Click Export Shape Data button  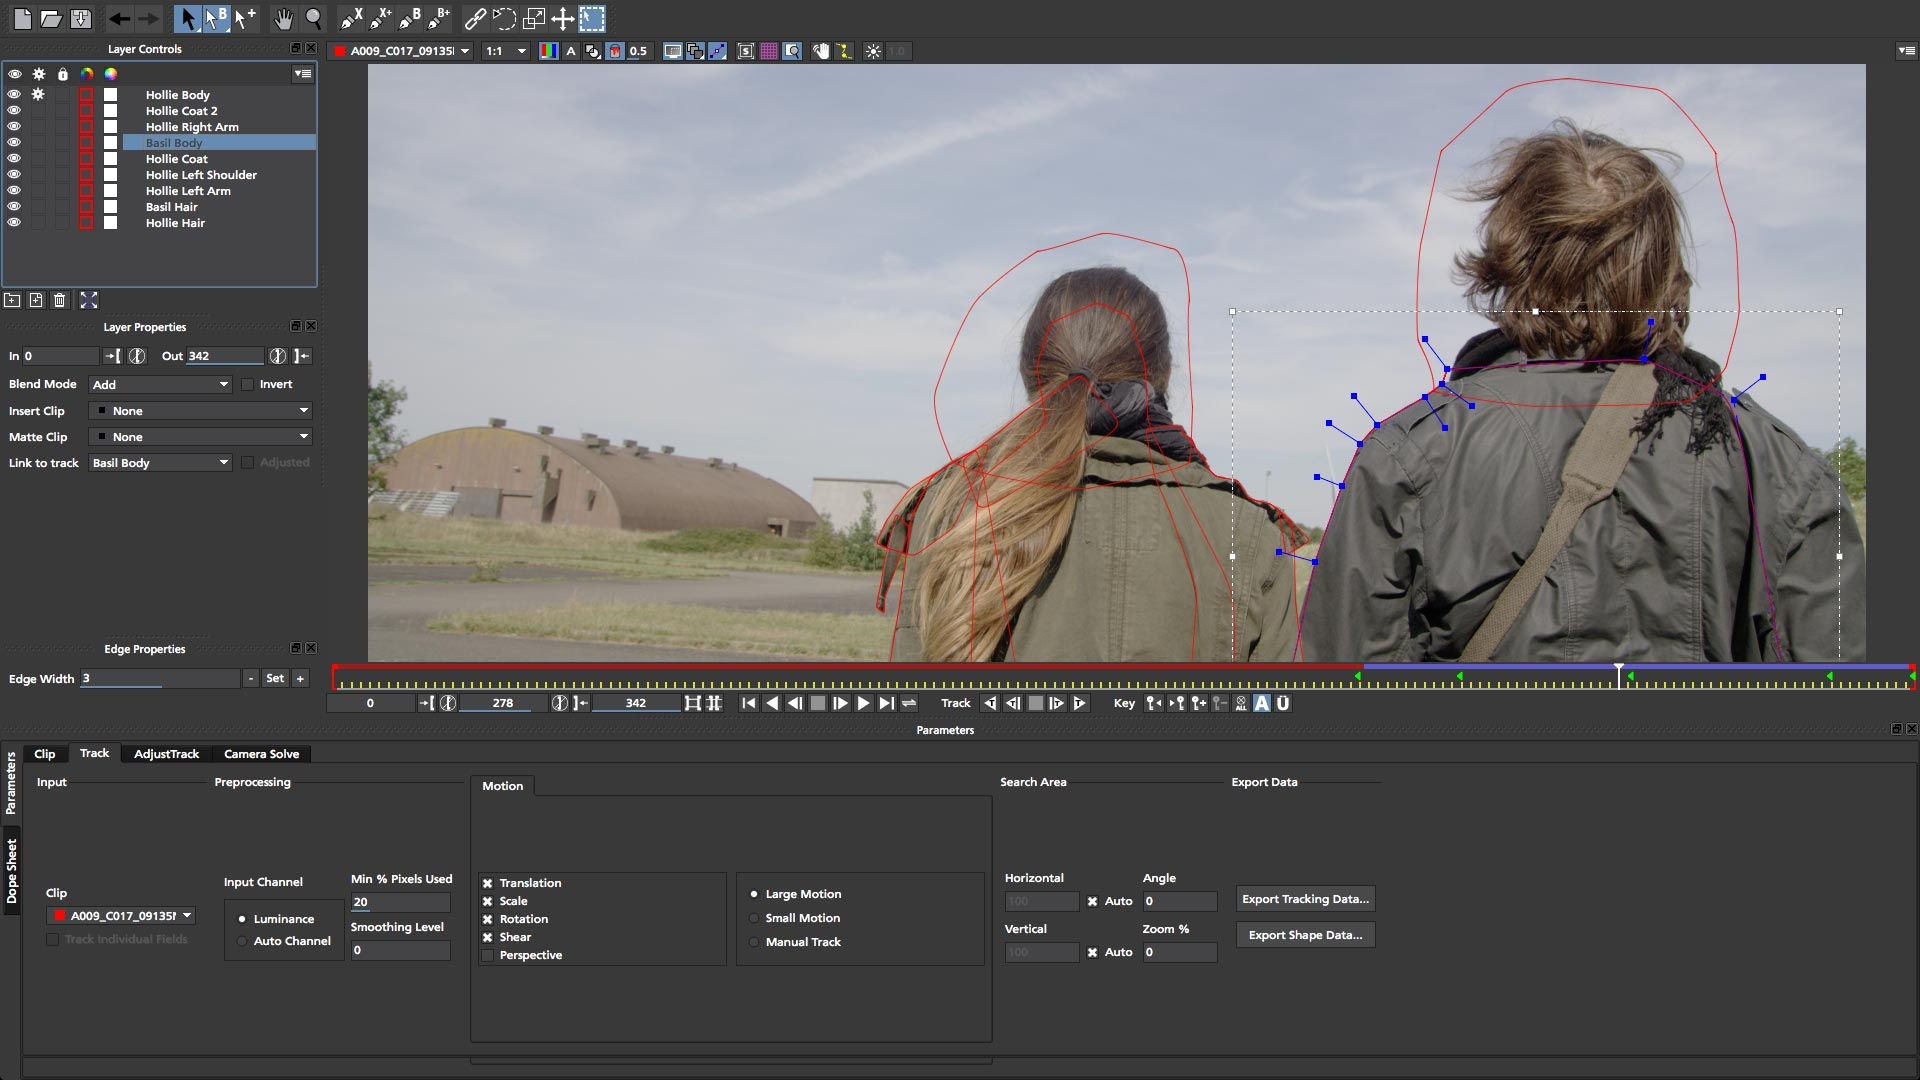(1304, 934)
